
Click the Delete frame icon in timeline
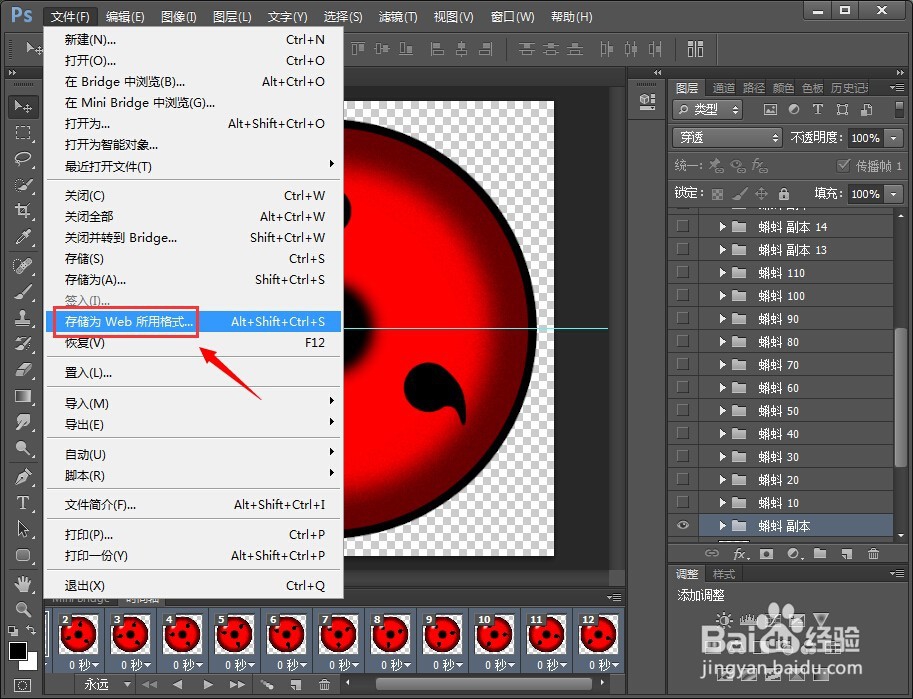coord(324,684)
